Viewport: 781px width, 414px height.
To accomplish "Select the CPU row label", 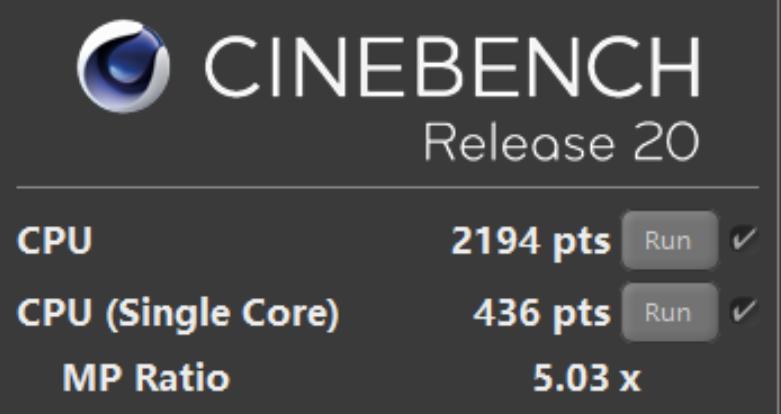I will point(55,241).
